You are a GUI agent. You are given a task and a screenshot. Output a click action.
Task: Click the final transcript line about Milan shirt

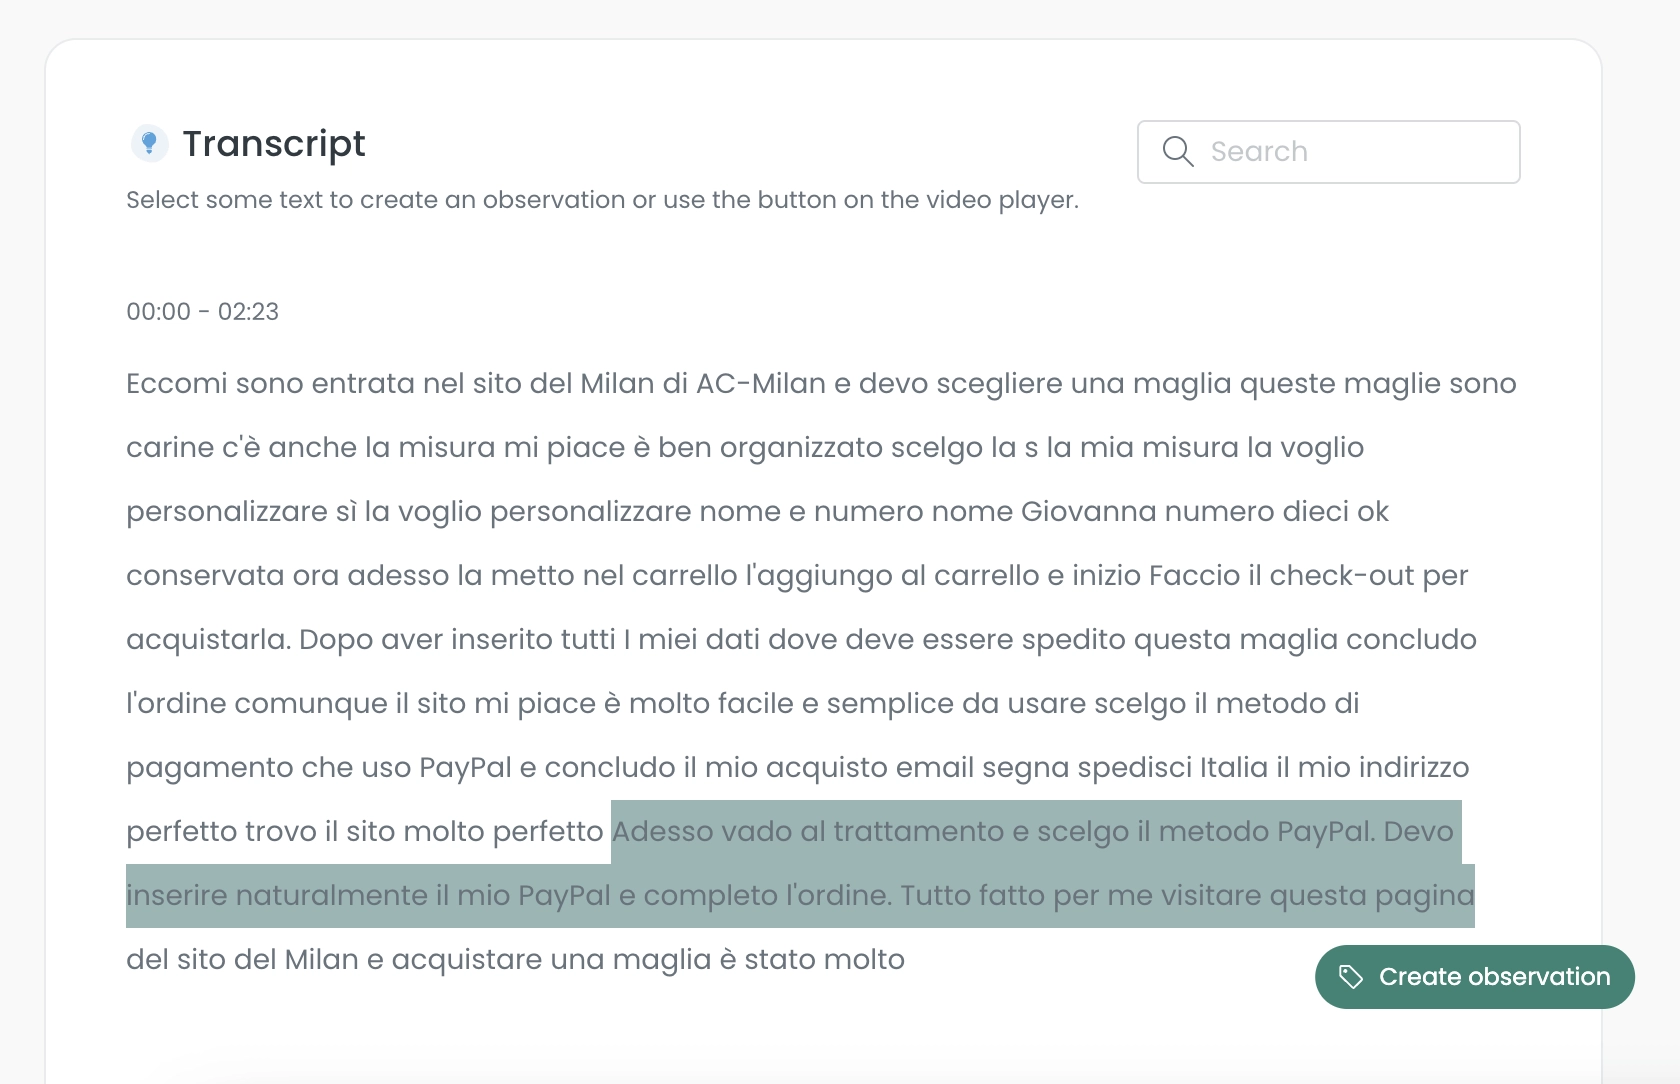(515, 959)
